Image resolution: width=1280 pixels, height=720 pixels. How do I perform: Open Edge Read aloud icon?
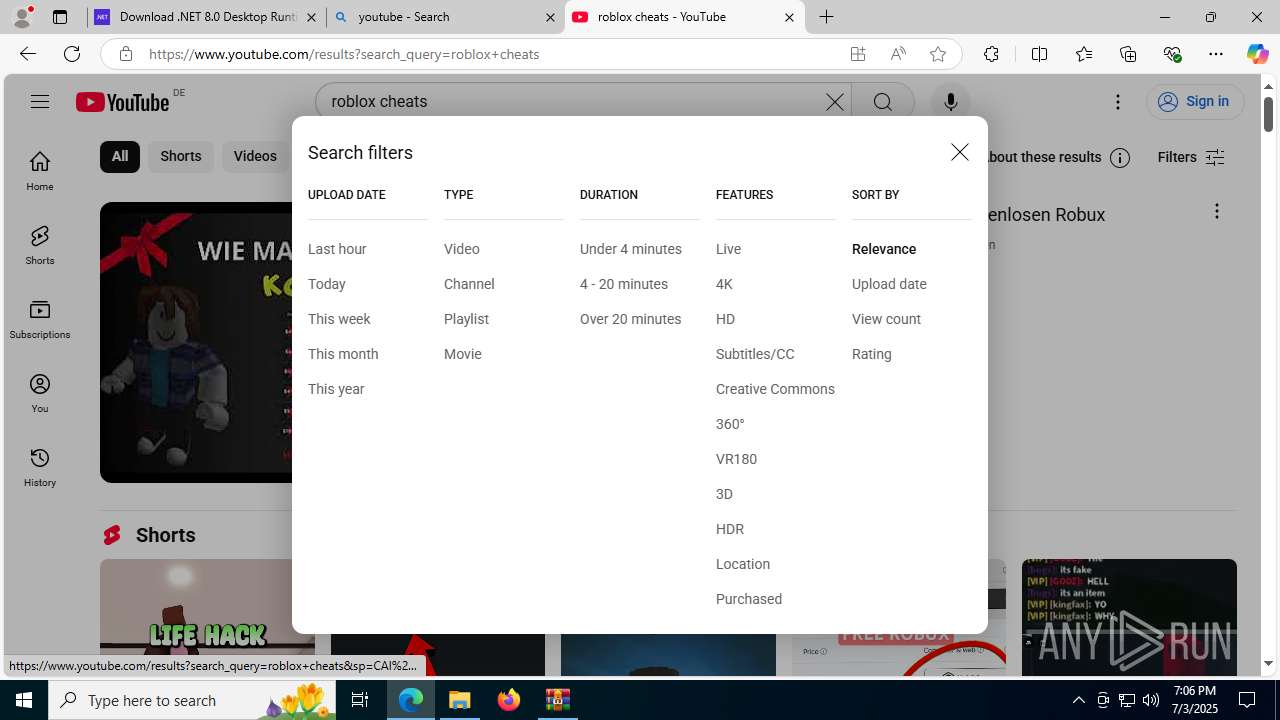pos(898,54)
